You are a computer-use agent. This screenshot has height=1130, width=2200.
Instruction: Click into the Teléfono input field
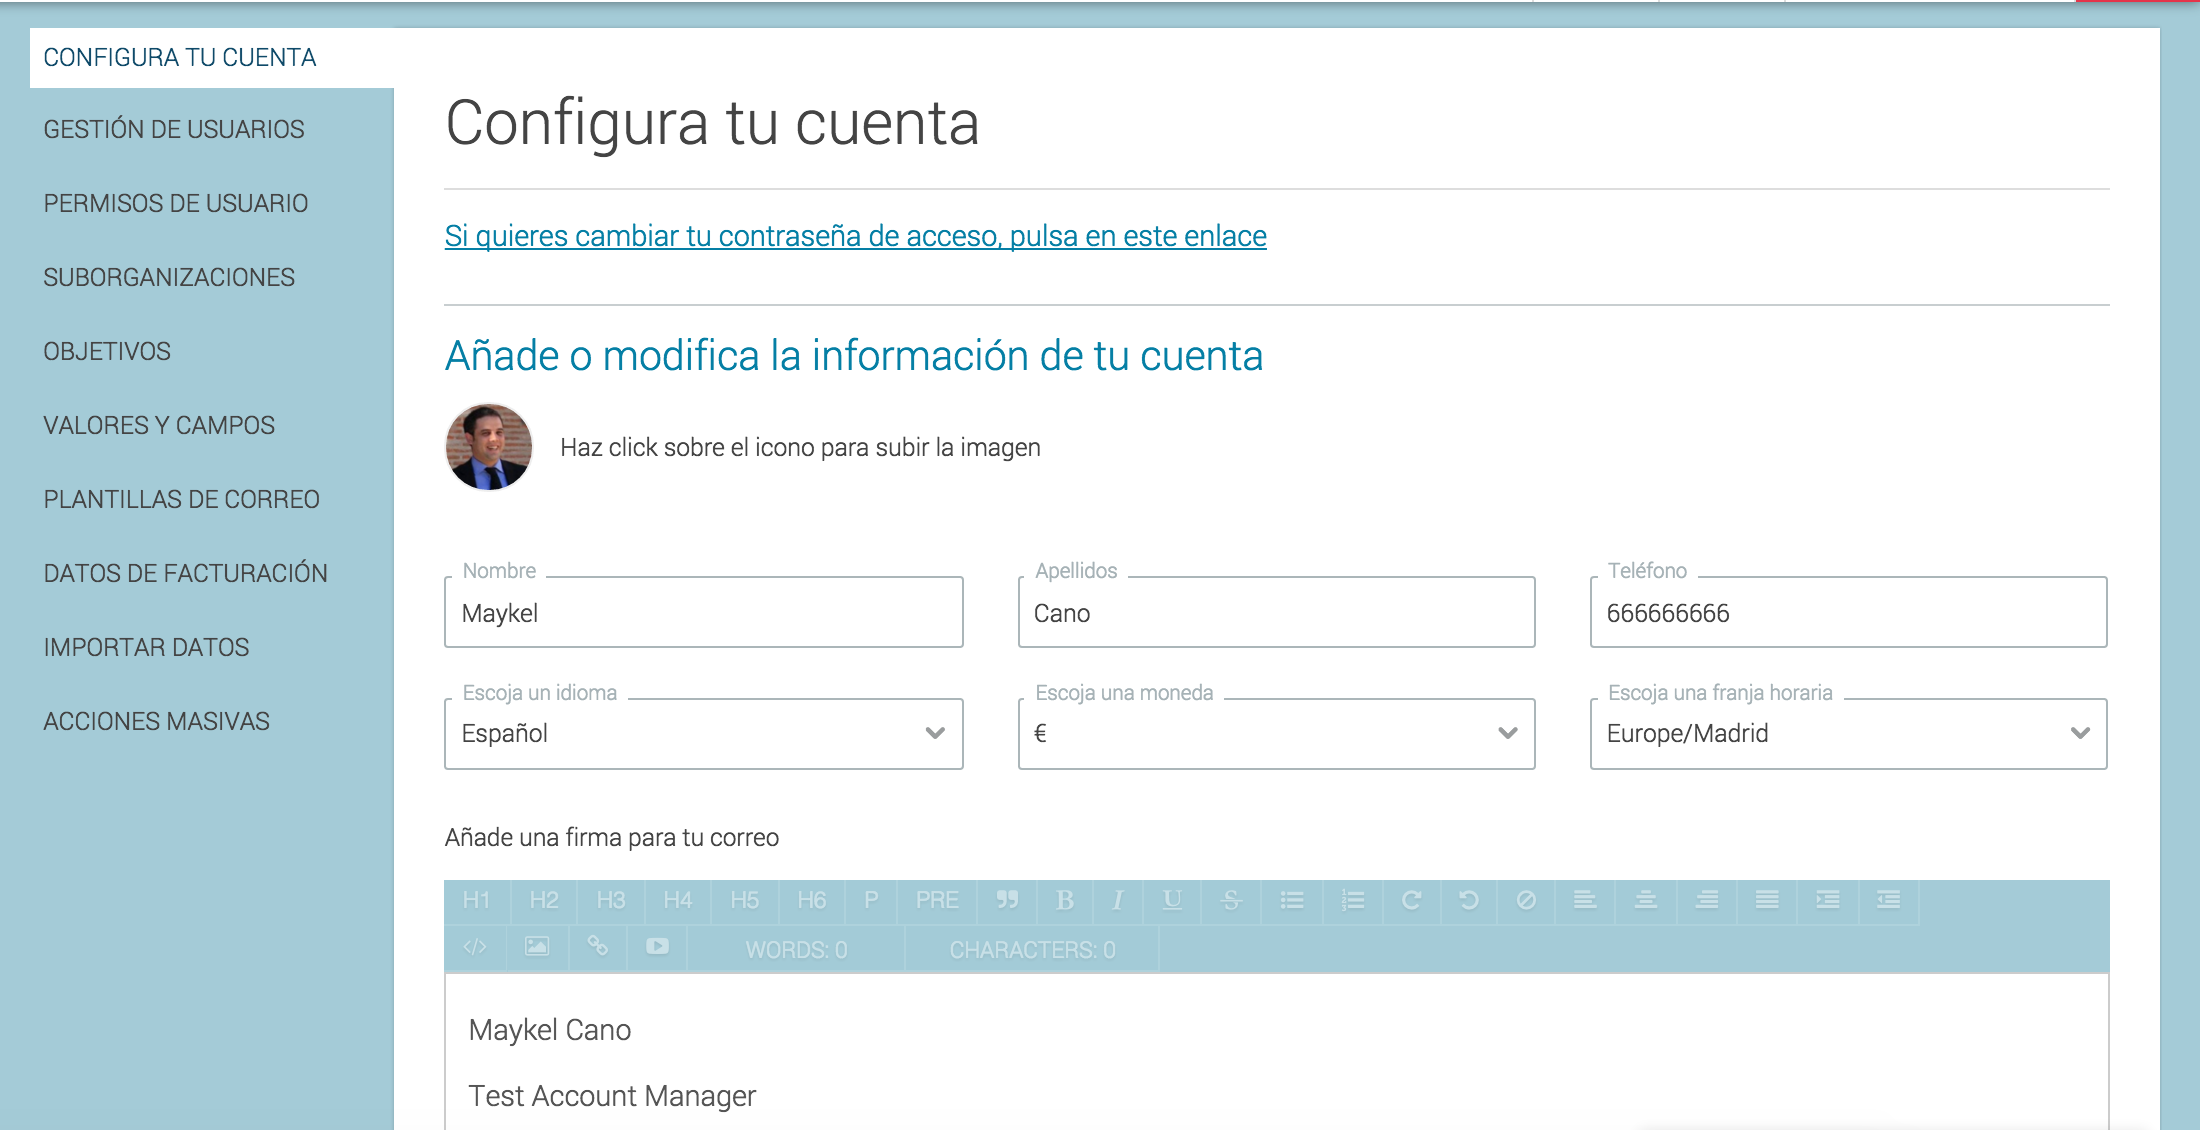(x=1848, y=613)
